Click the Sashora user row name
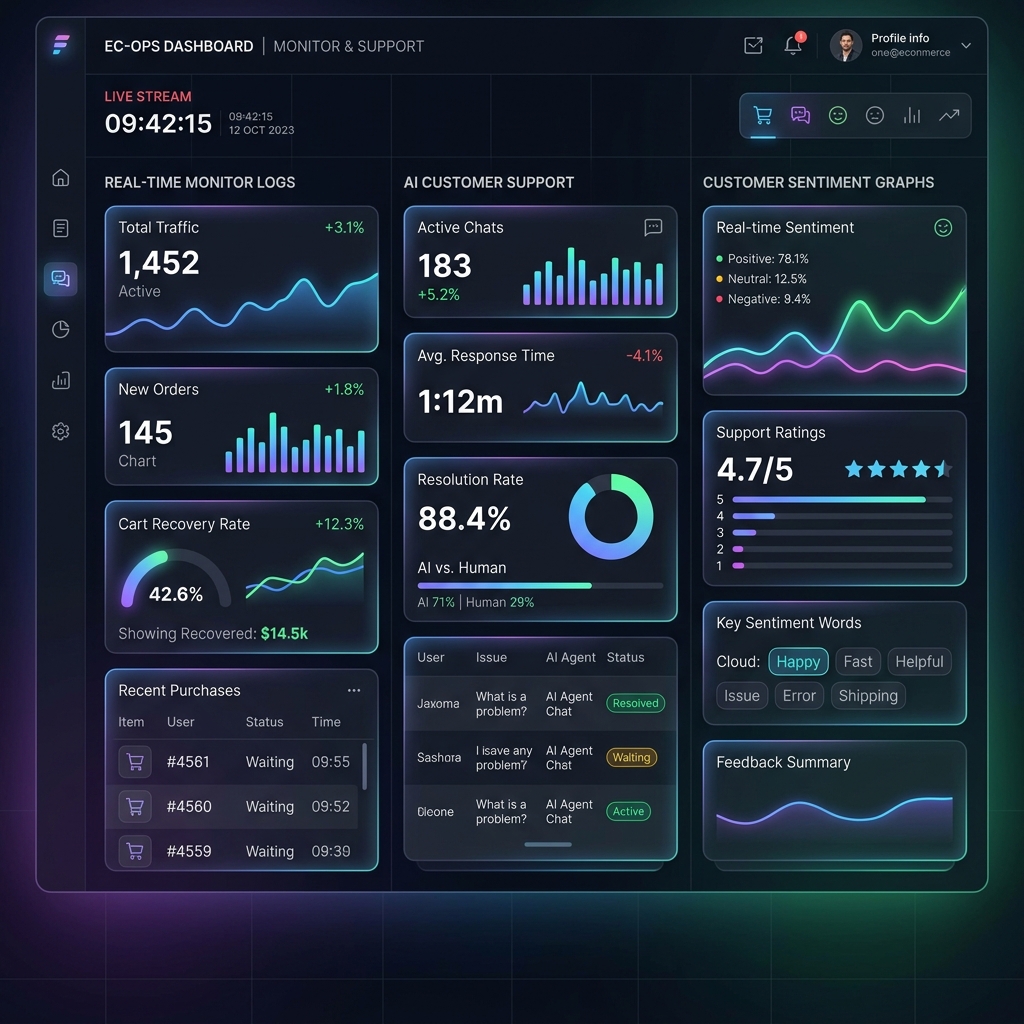The height and width of the screenshot is (1024, 1024). click(439, 758)
